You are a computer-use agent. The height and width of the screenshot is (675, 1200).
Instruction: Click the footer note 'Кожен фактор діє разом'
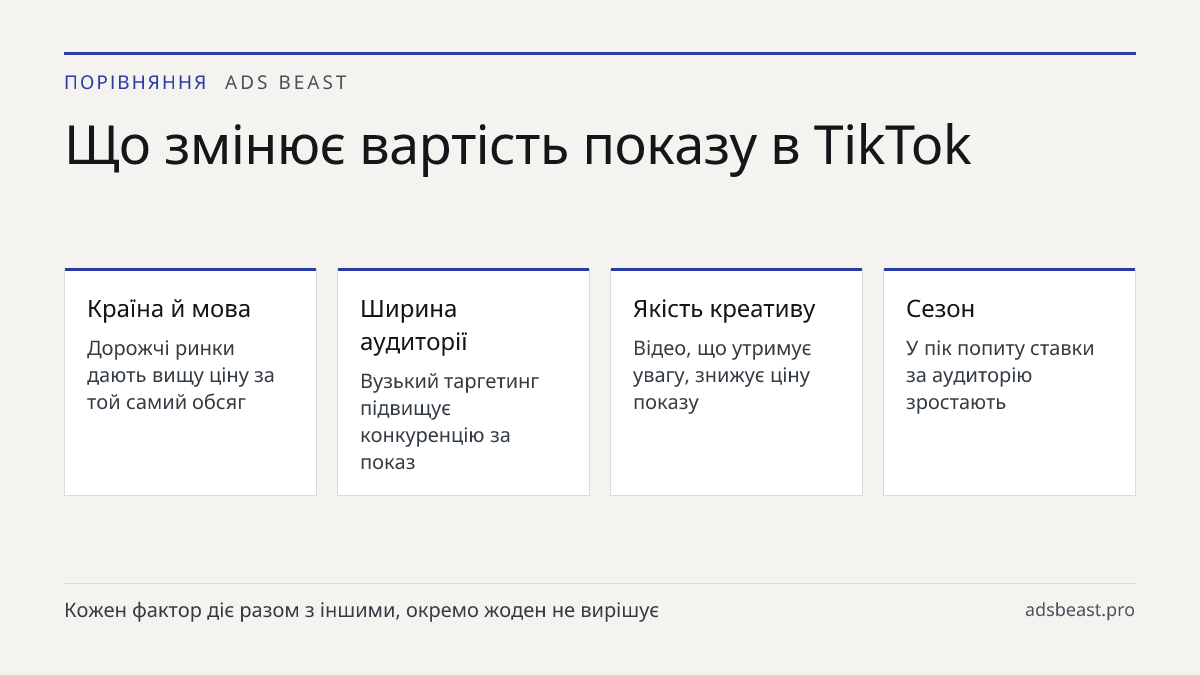click(x=362, y=610)
